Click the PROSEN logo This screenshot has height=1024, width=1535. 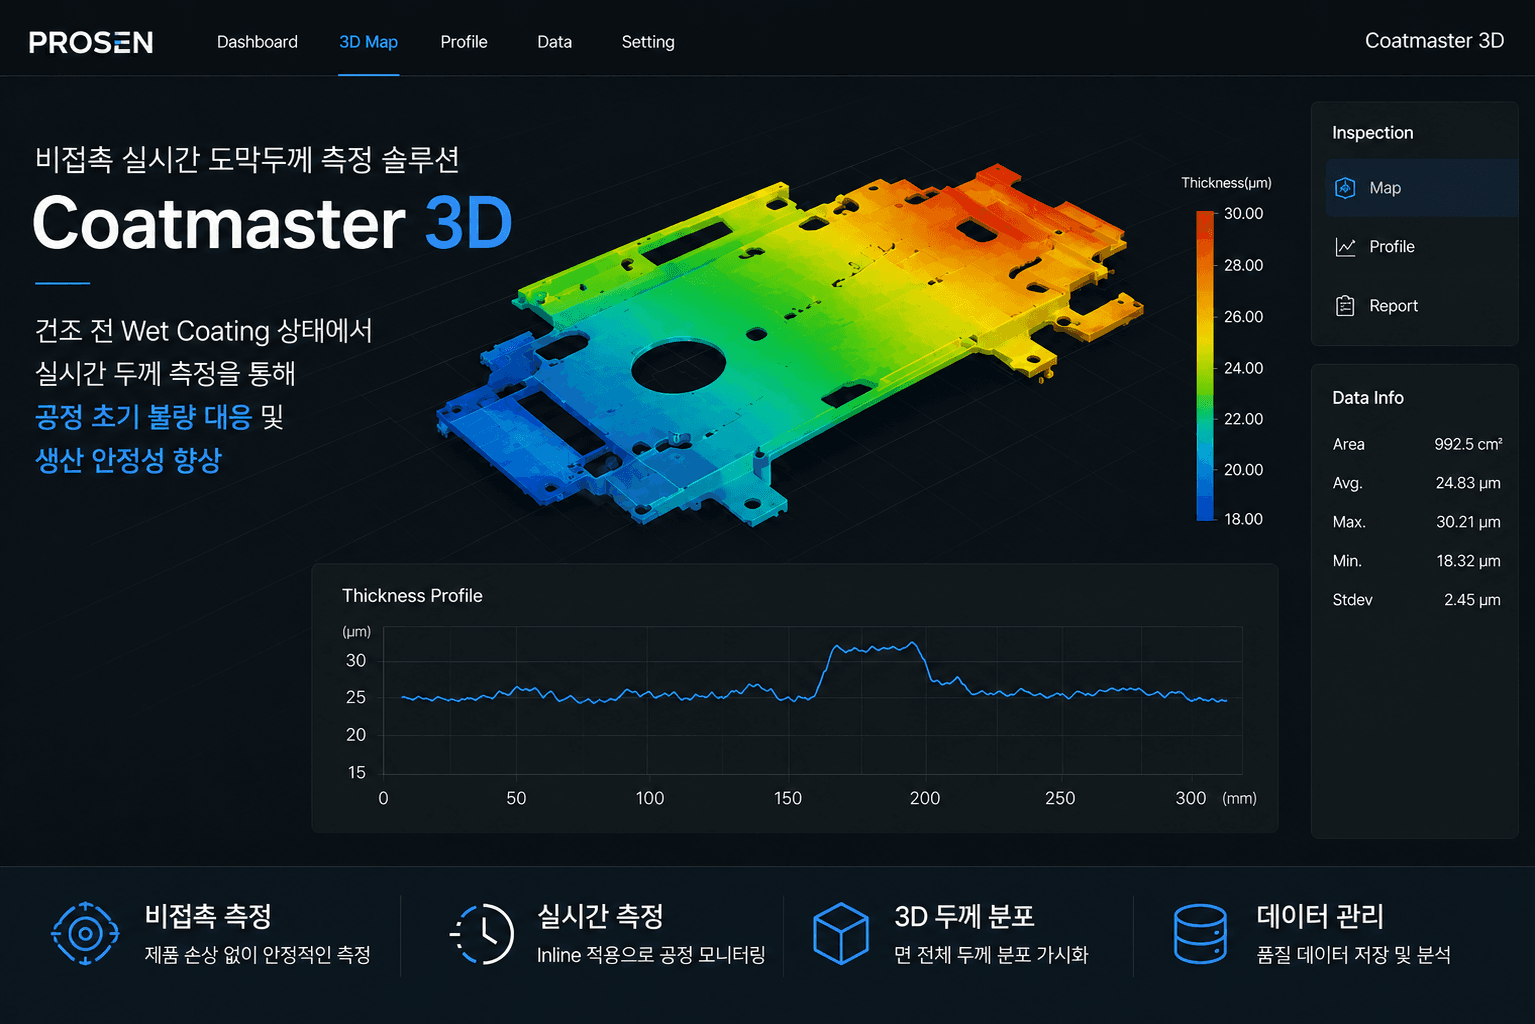coord(91,42)
